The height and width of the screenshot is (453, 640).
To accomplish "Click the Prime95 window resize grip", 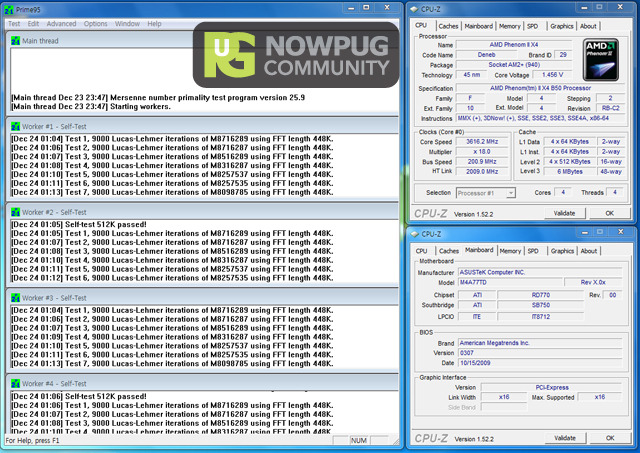I will click(396, 441).
